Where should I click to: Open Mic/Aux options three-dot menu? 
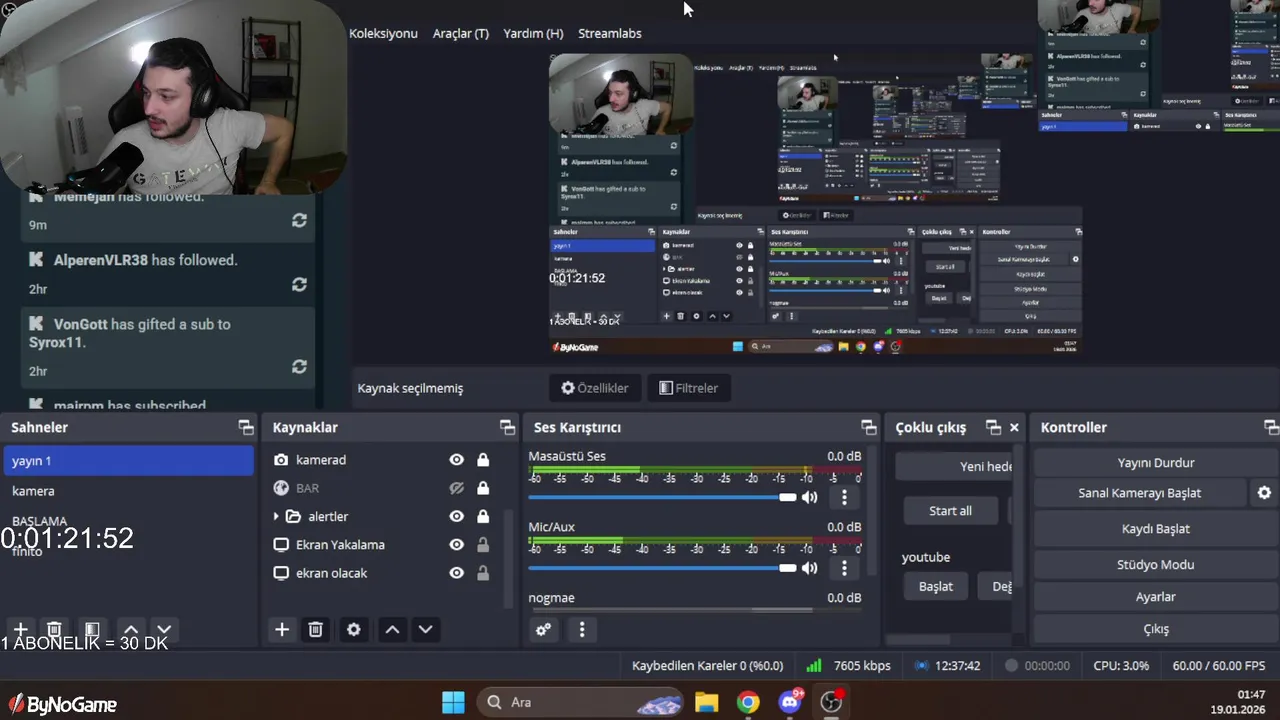tap(844, 568)
